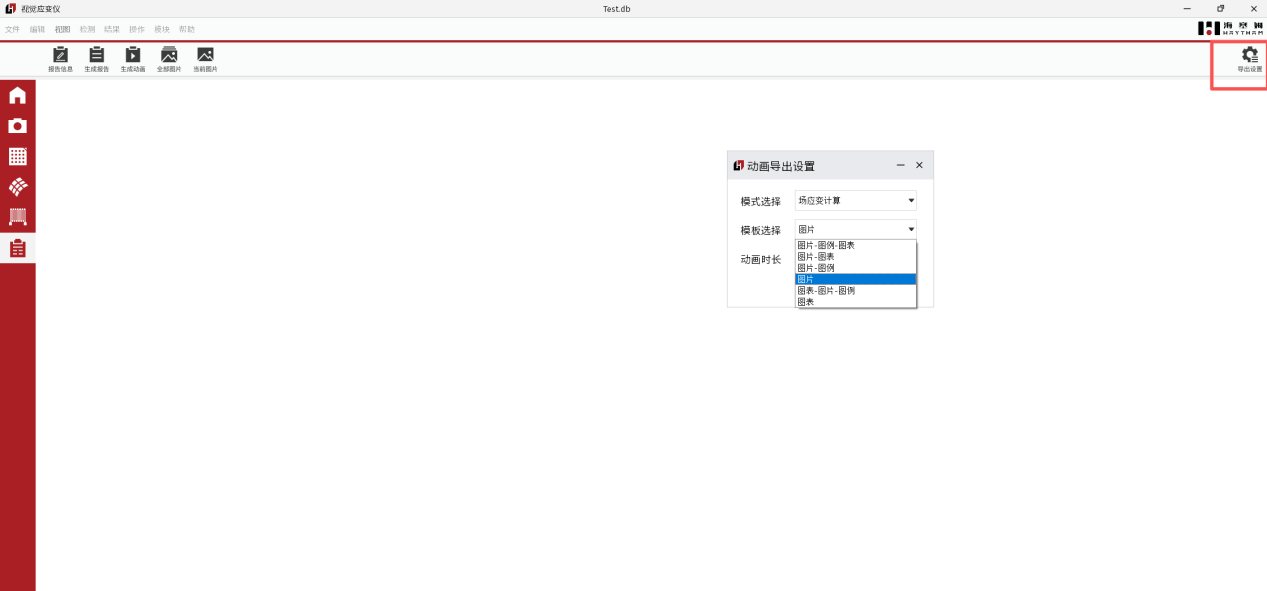Open 导出设置 gear icon
The height and width of the screenshot is (591, 1267).
1249,57
